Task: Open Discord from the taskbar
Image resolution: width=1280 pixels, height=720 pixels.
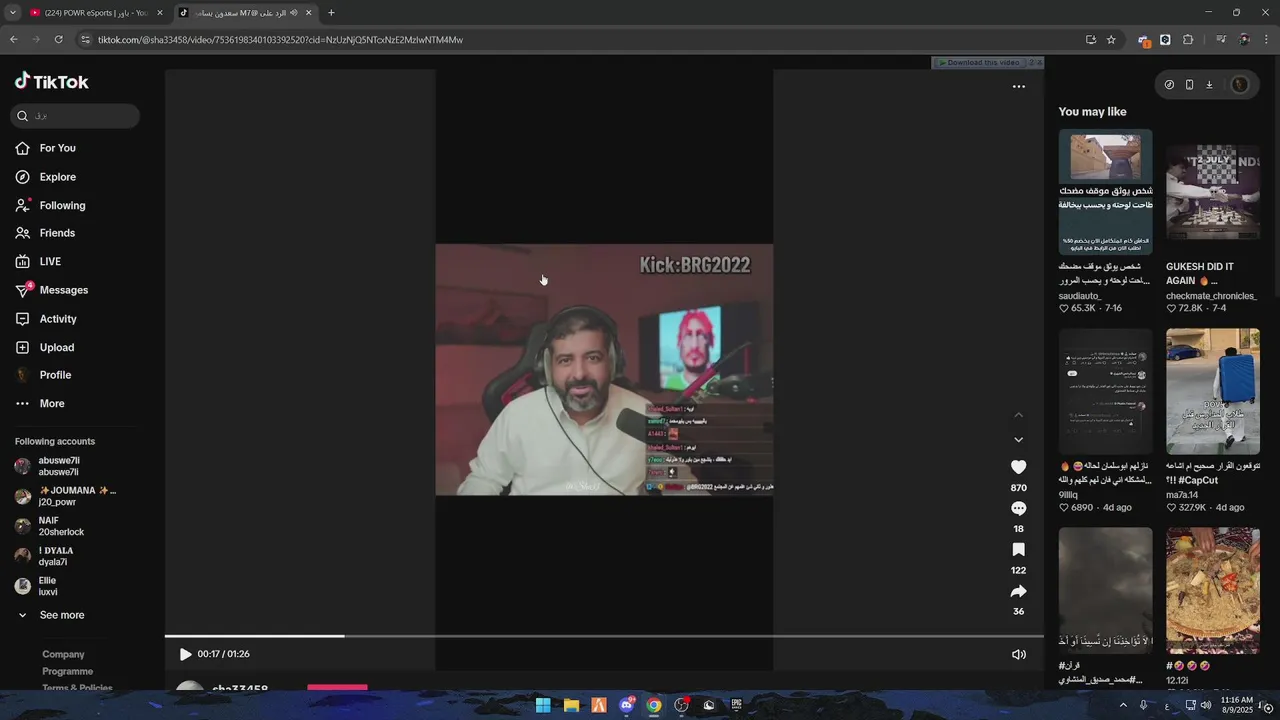Action: (x=627, y=705)
